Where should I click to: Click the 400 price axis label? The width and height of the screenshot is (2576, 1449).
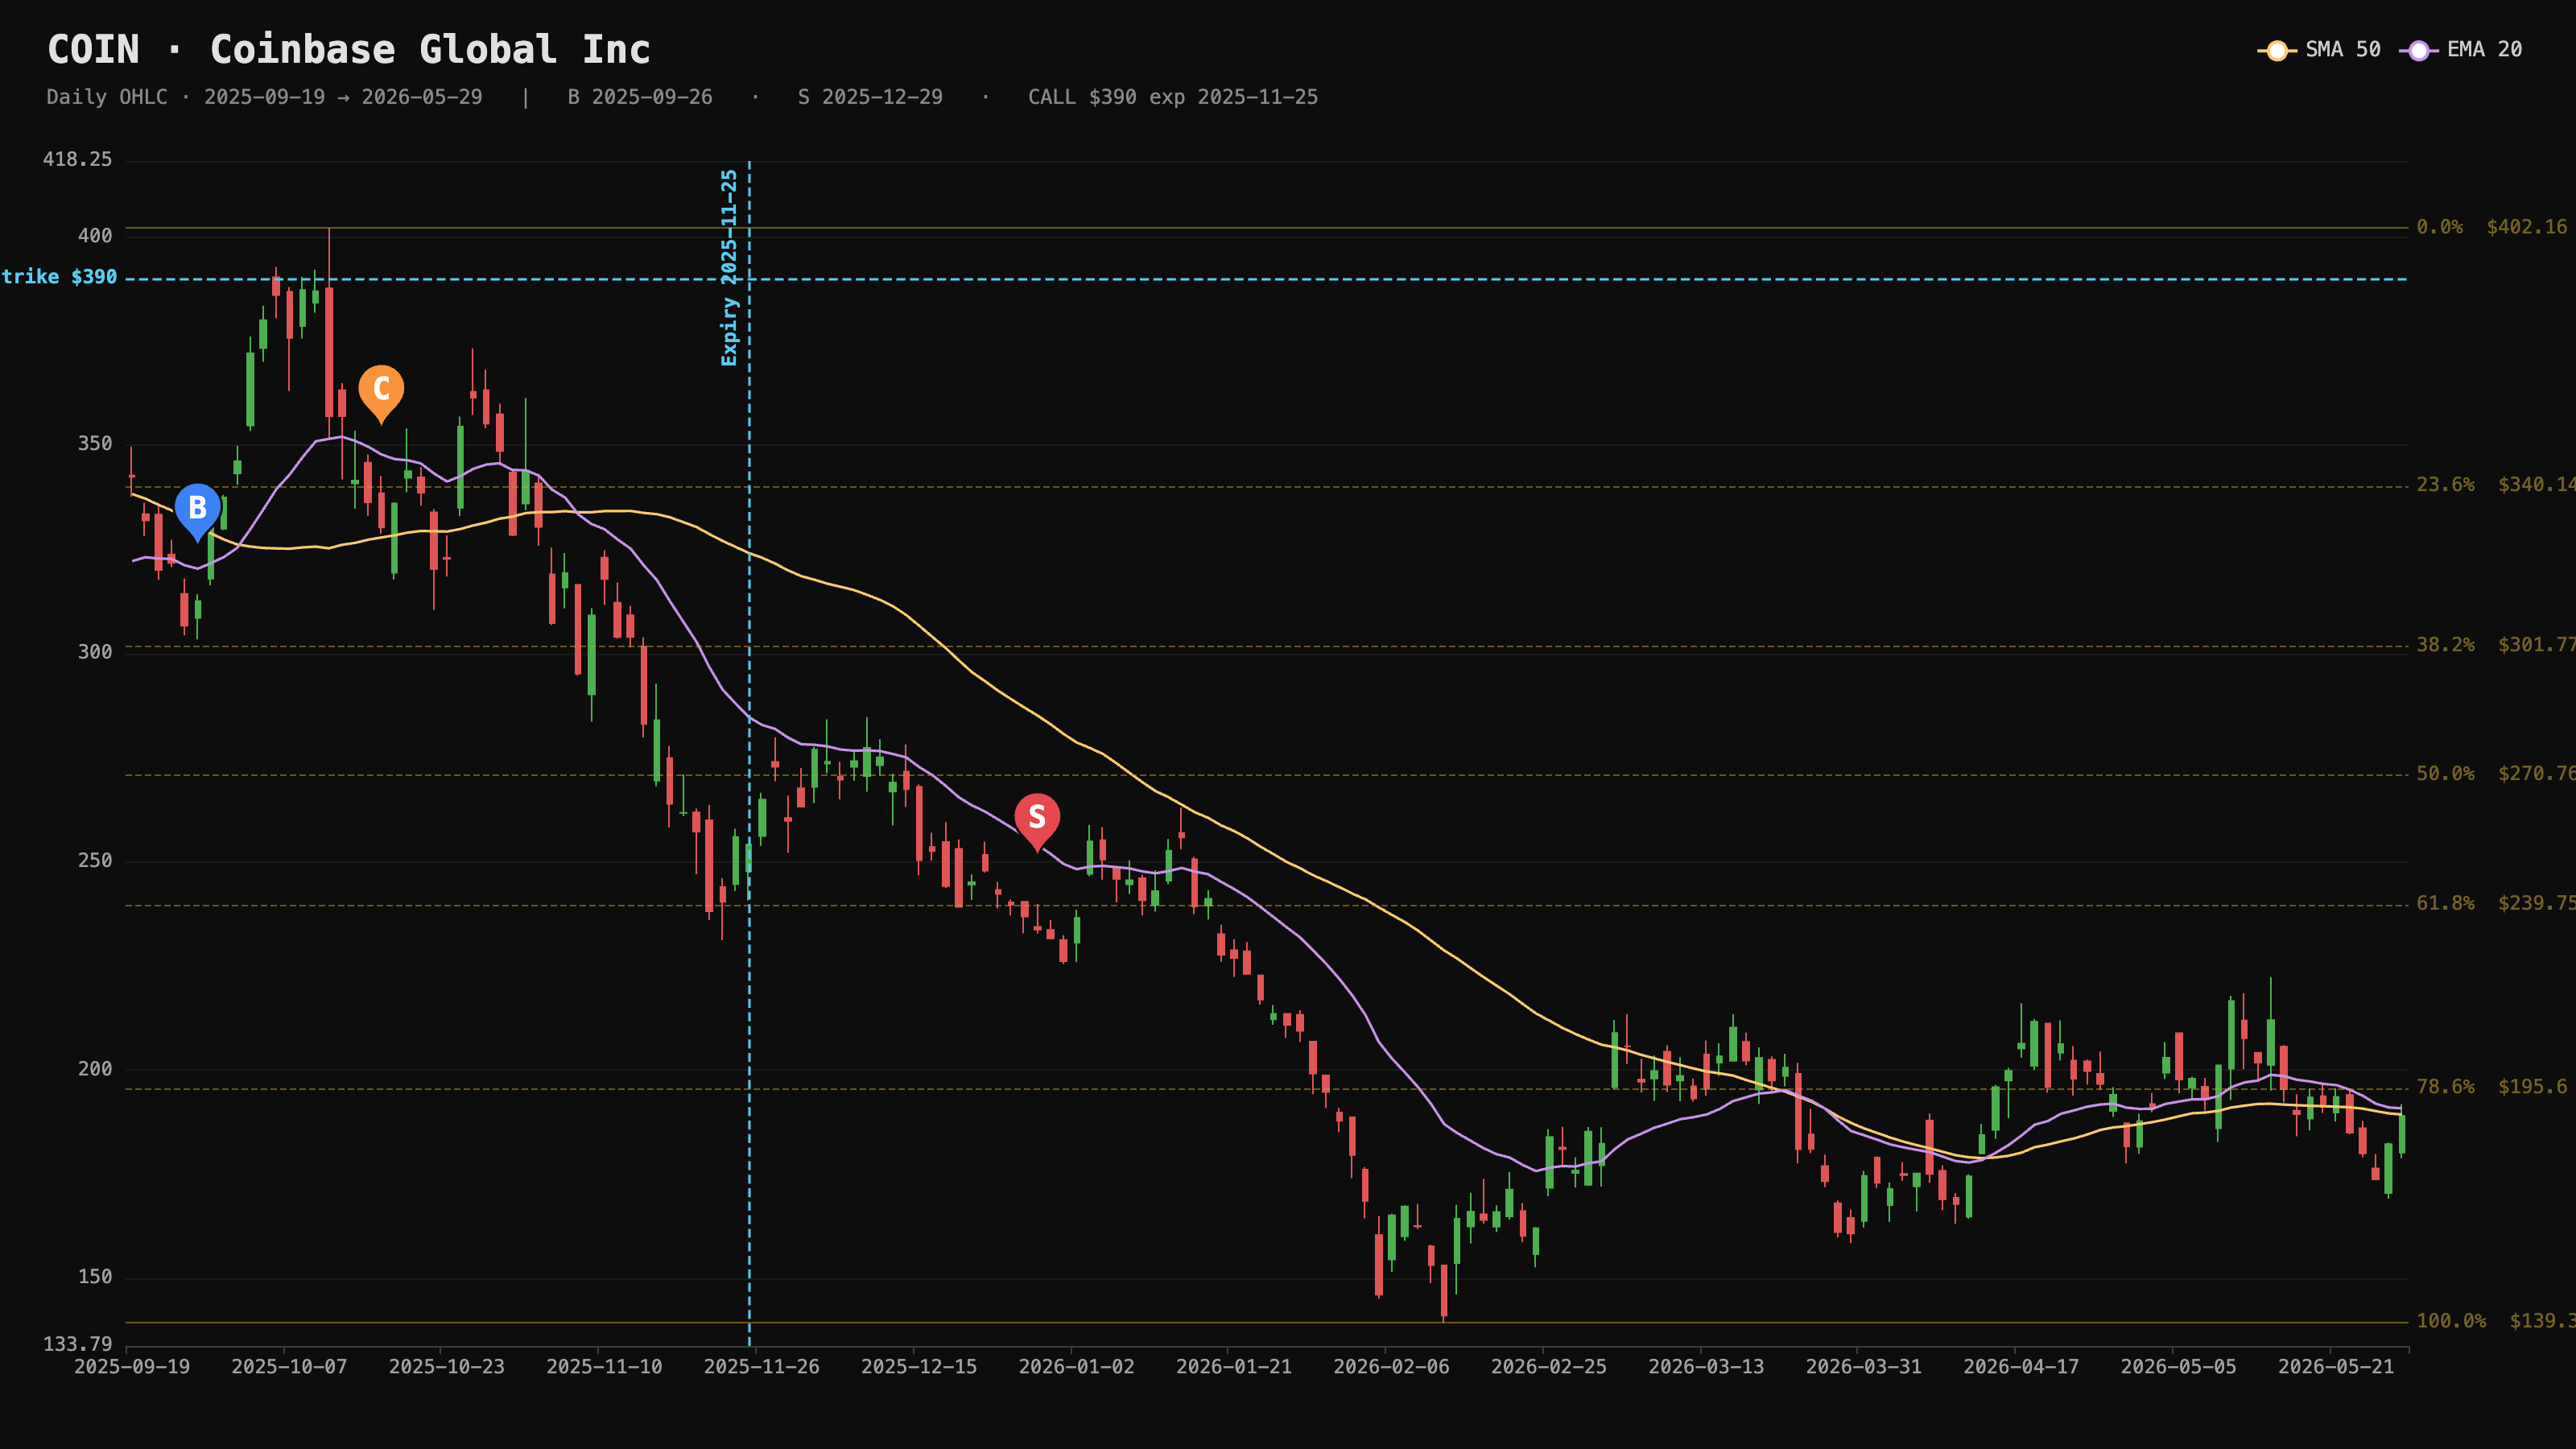tap(95, 236)
